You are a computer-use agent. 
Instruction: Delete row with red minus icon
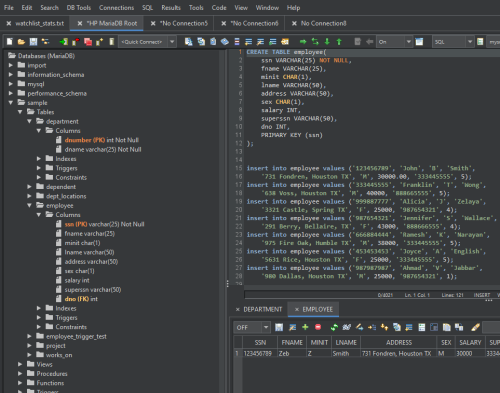[318, 327]
